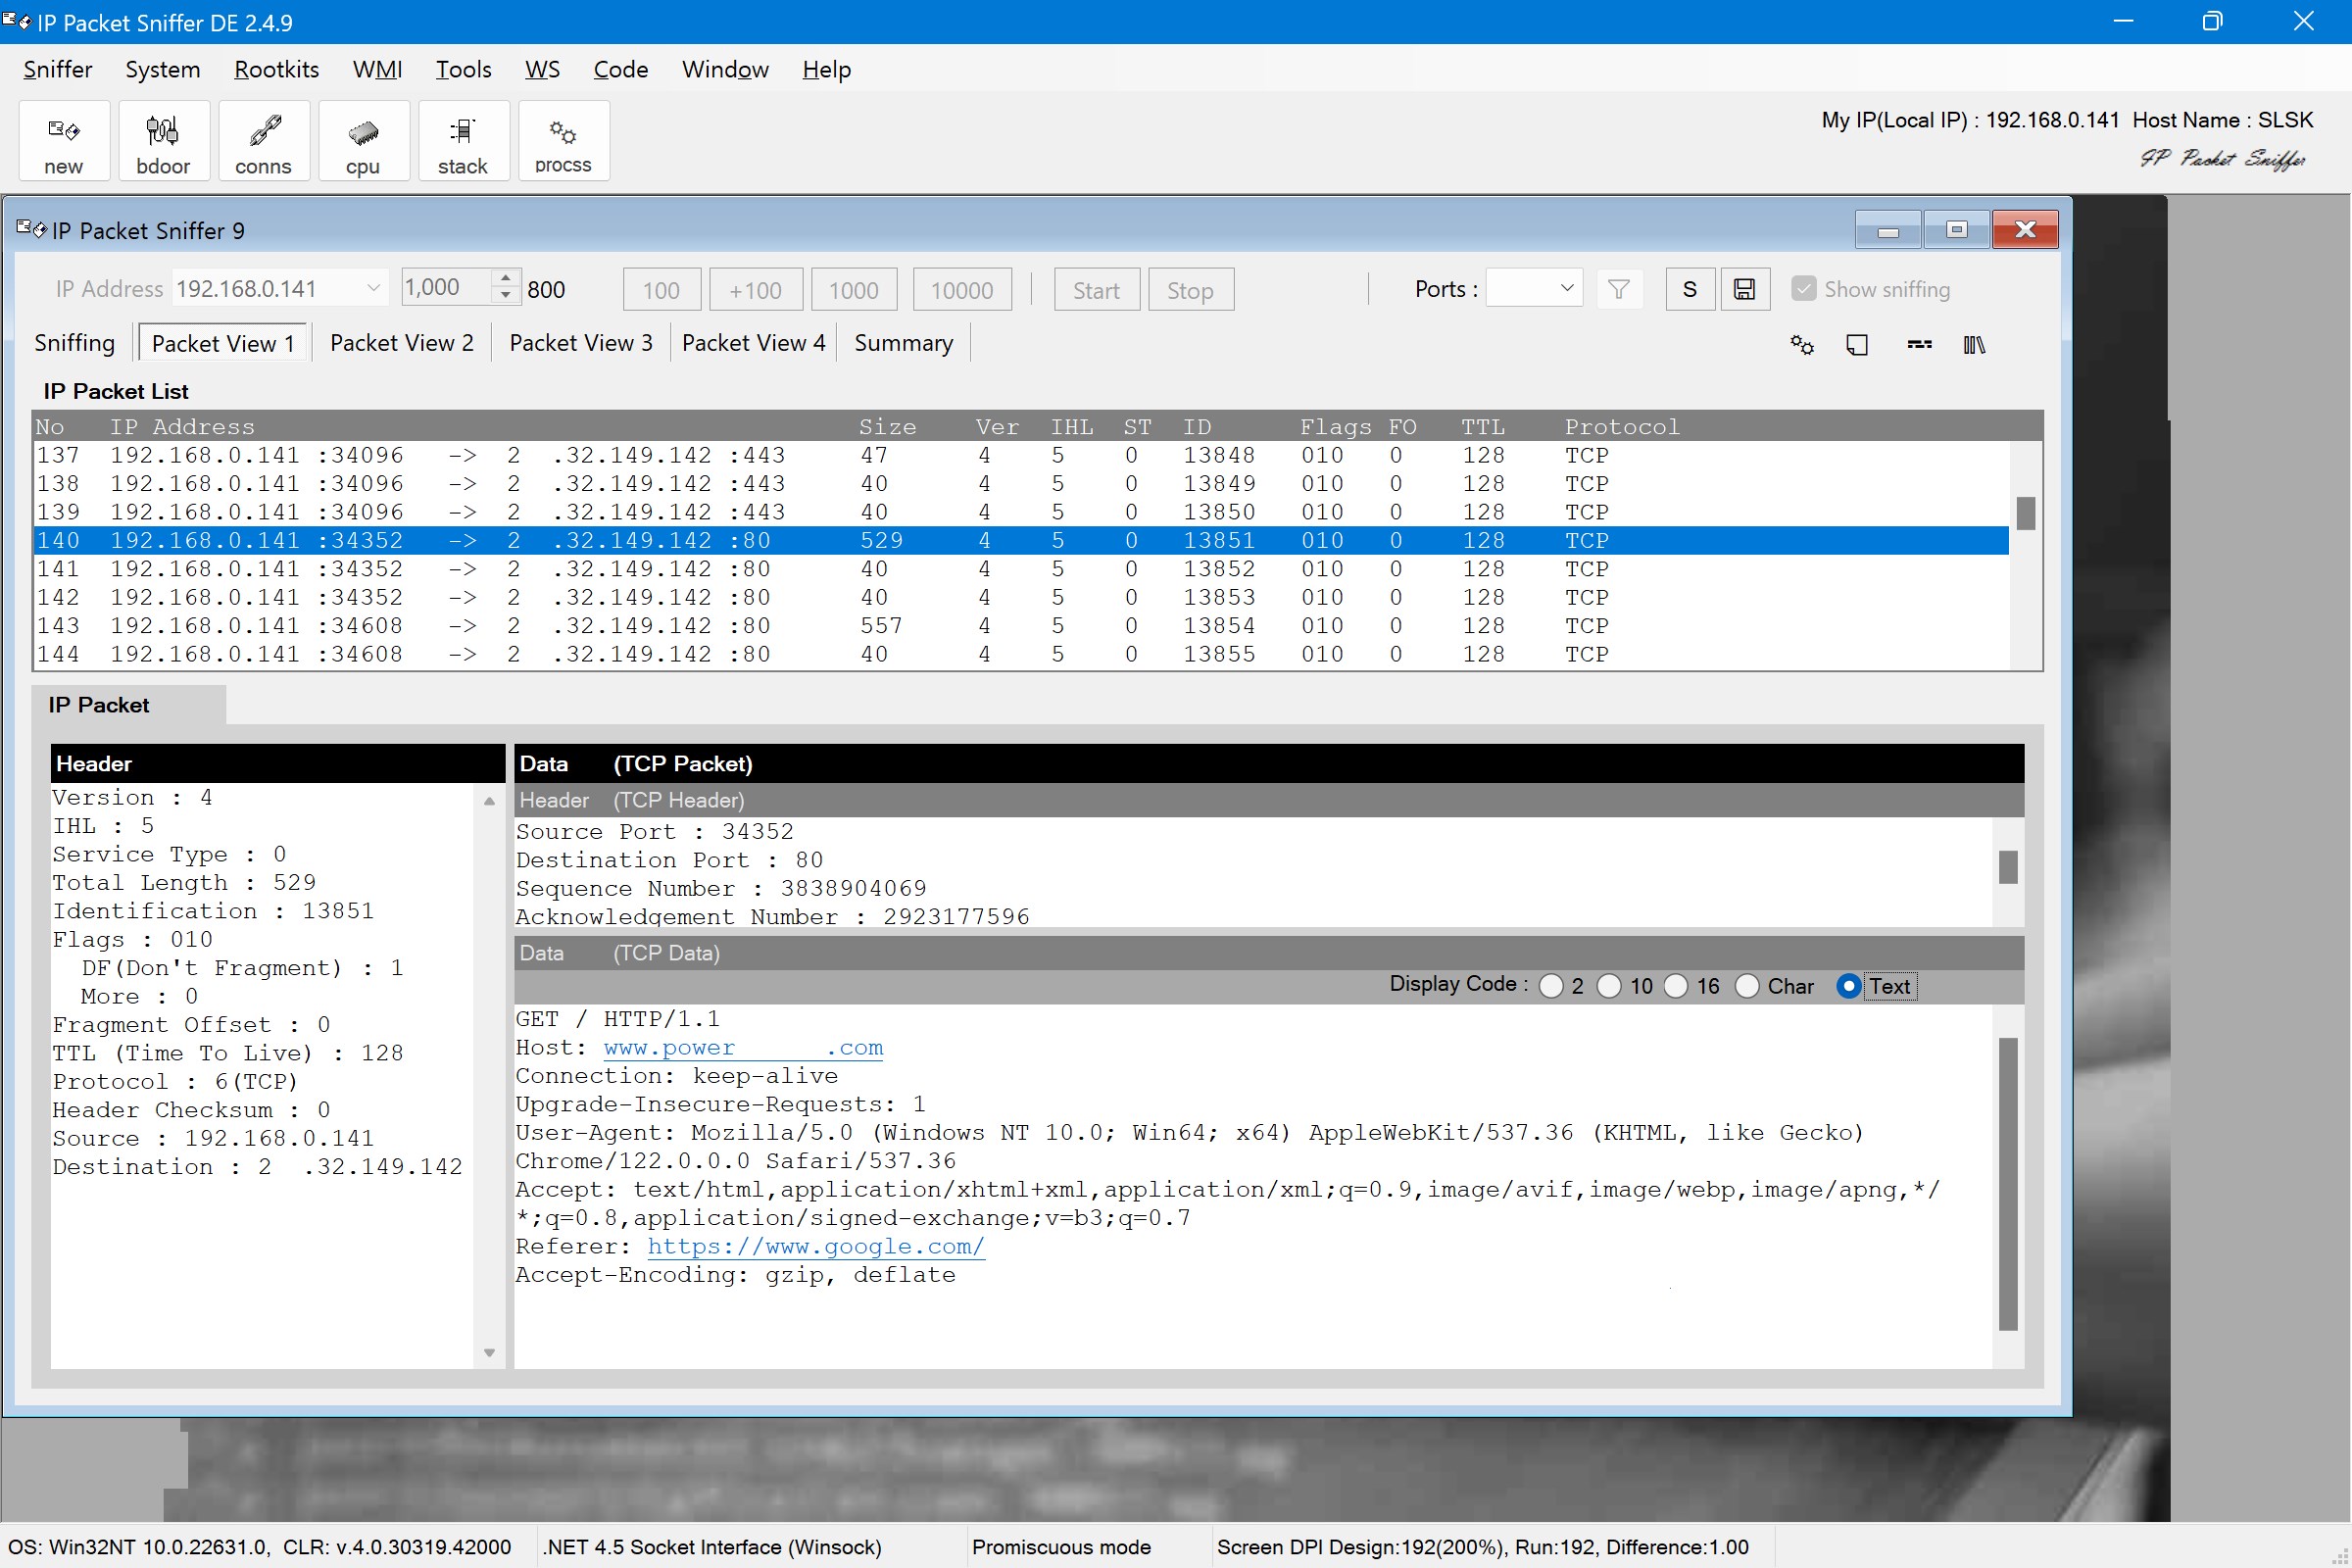The width and height of the screenshot is (2352, 1568).
Task: Open the 'stack' tool icon
Action: (x=463, y=140)
